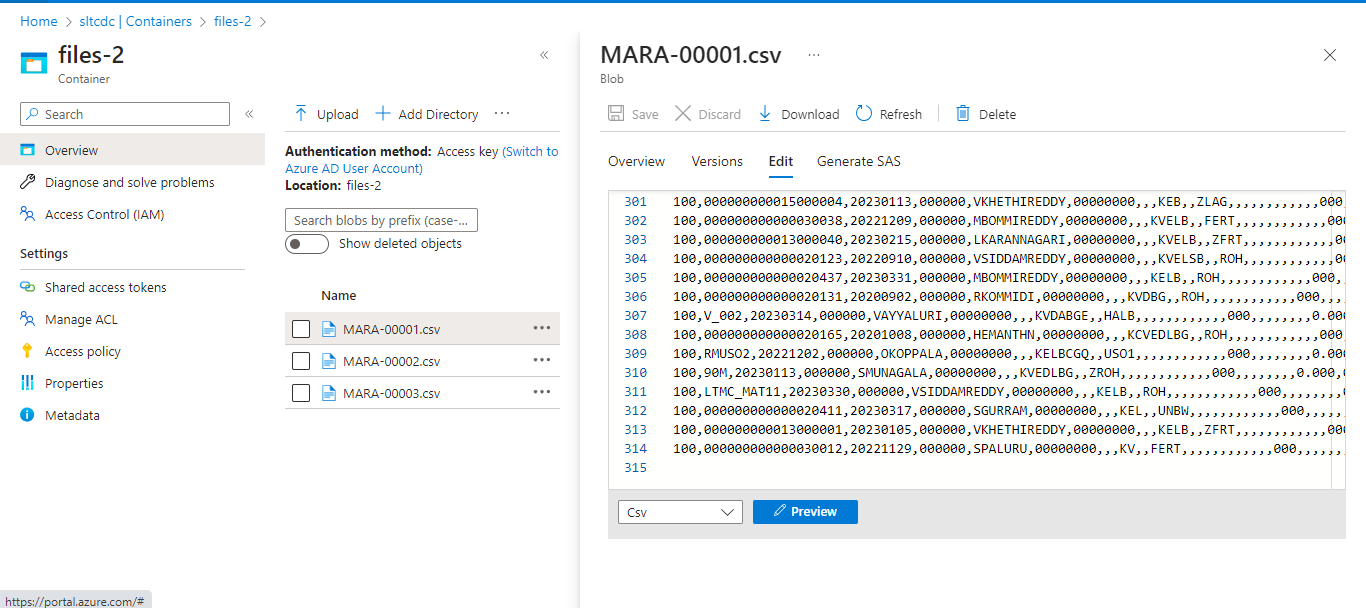
Task: Click the blue Preview button
Action: (x=805, y=512)
